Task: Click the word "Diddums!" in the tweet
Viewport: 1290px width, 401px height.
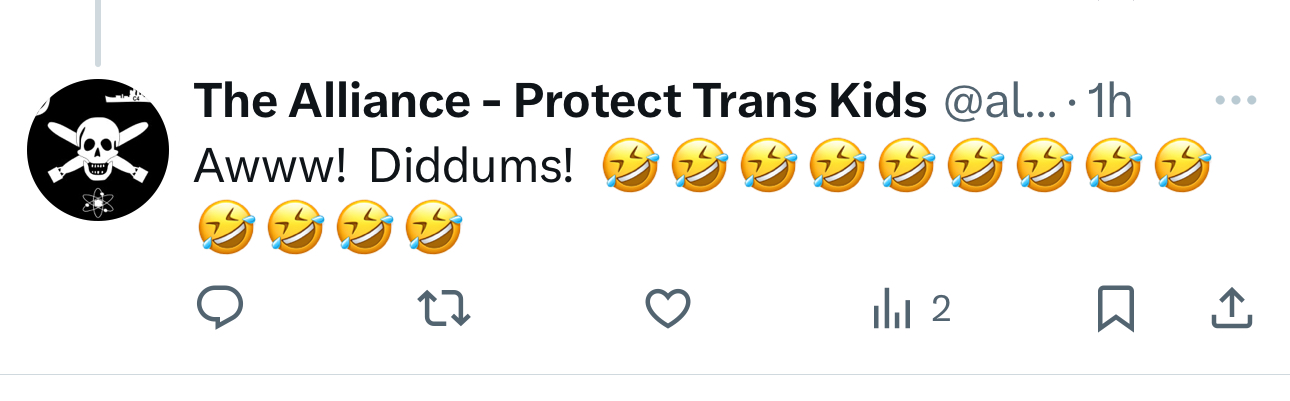Action: click(470, 167)
